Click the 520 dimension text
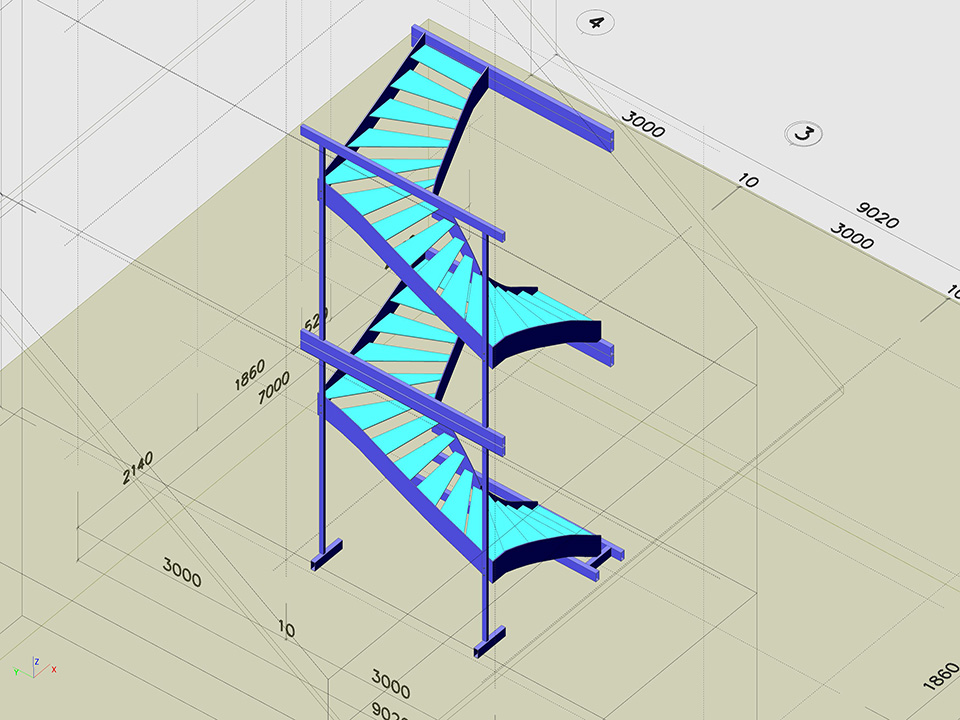This screenshot has width=960, height=720. click(316, 321)
